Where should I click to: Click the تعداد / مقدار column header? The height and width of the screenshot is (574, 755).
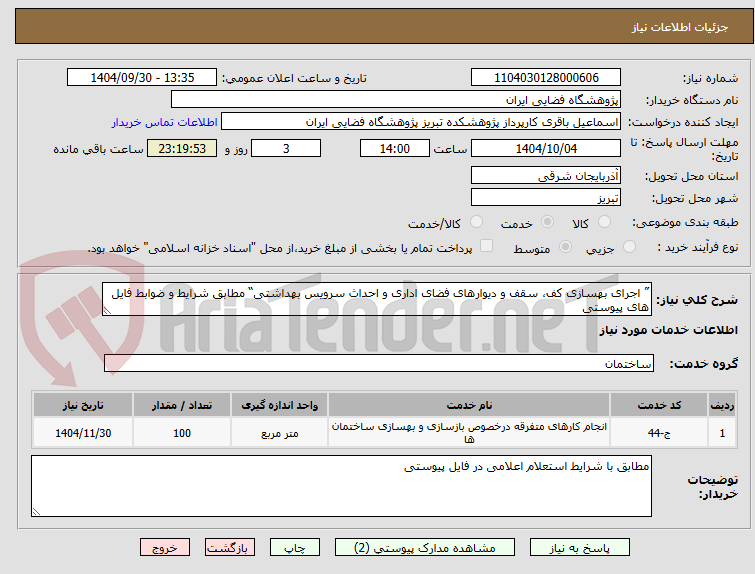pyautogui.click(x=182, y=405)
